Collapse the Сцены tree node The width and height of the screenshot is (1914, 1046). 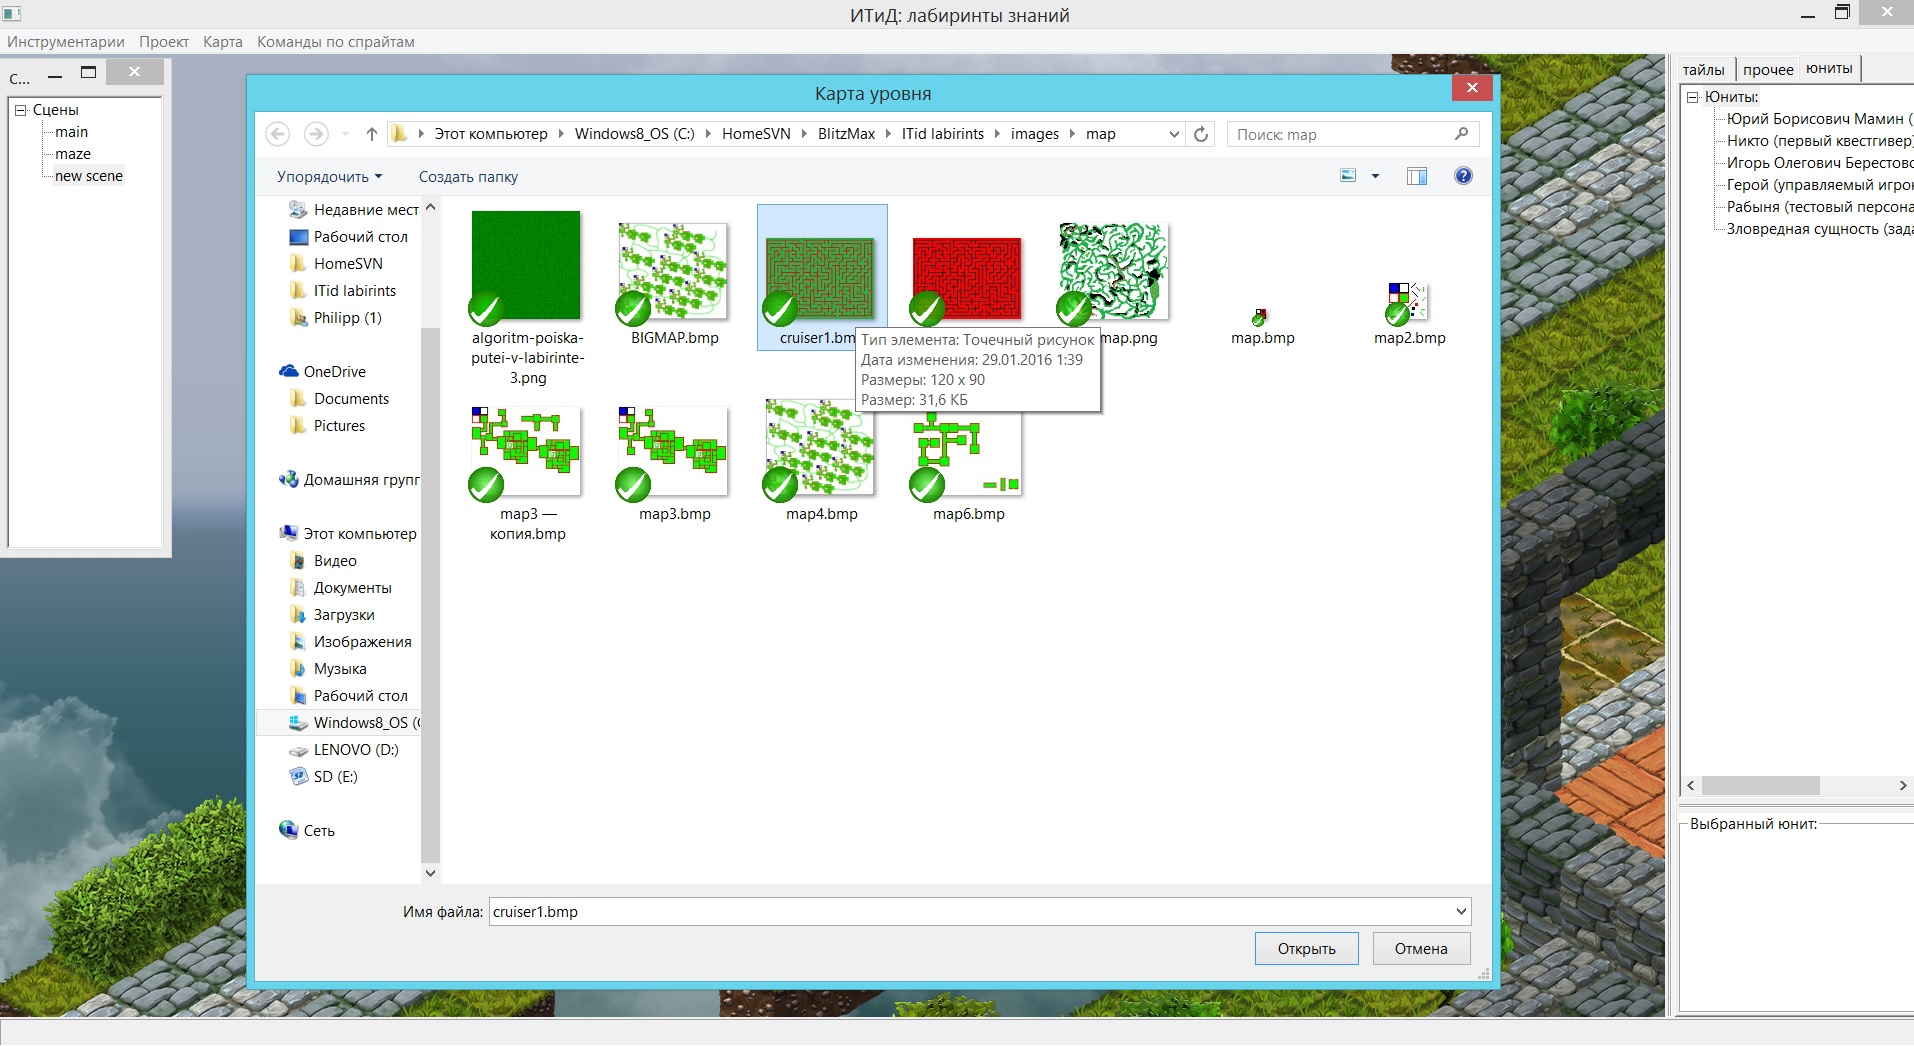pyautogui.click(x=20, y=110)
